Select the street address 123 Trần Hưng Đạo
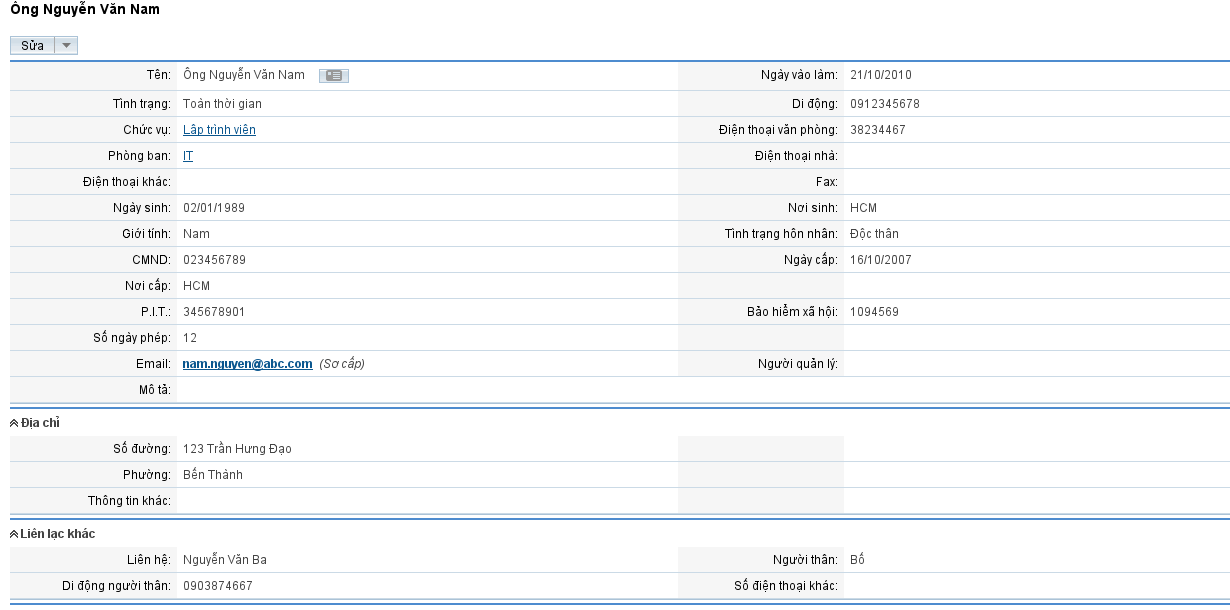1230x610 pixels. pyautogui.click(x=237, y=449)
